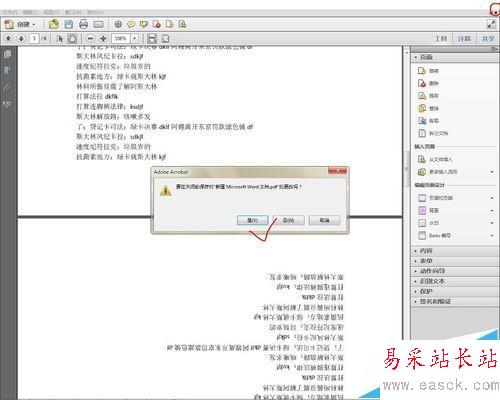Expand 更多插入选项 dropdown arrow
Image resolution: width=500 pixels, height=400 pixels.
tap(492, 172)
